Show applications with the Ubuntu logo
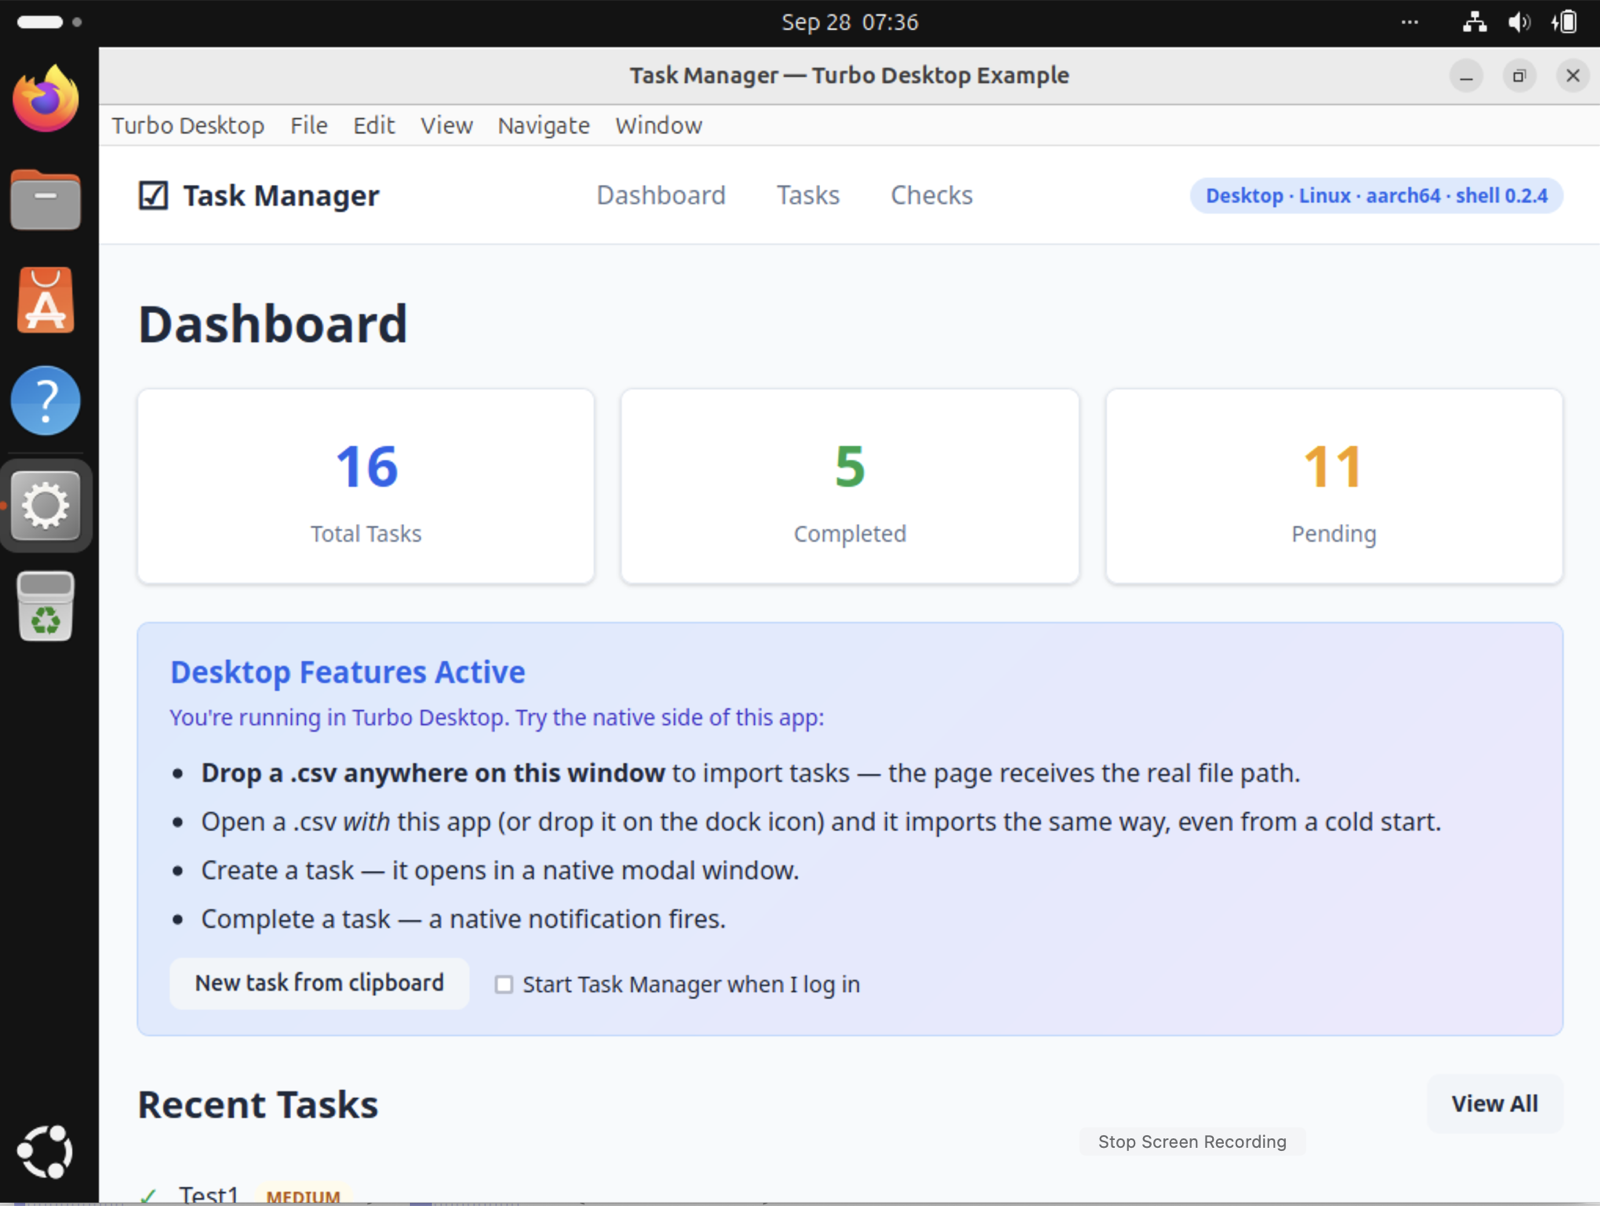This screenshot has width=1600, height=1206. click(46, 1152)
